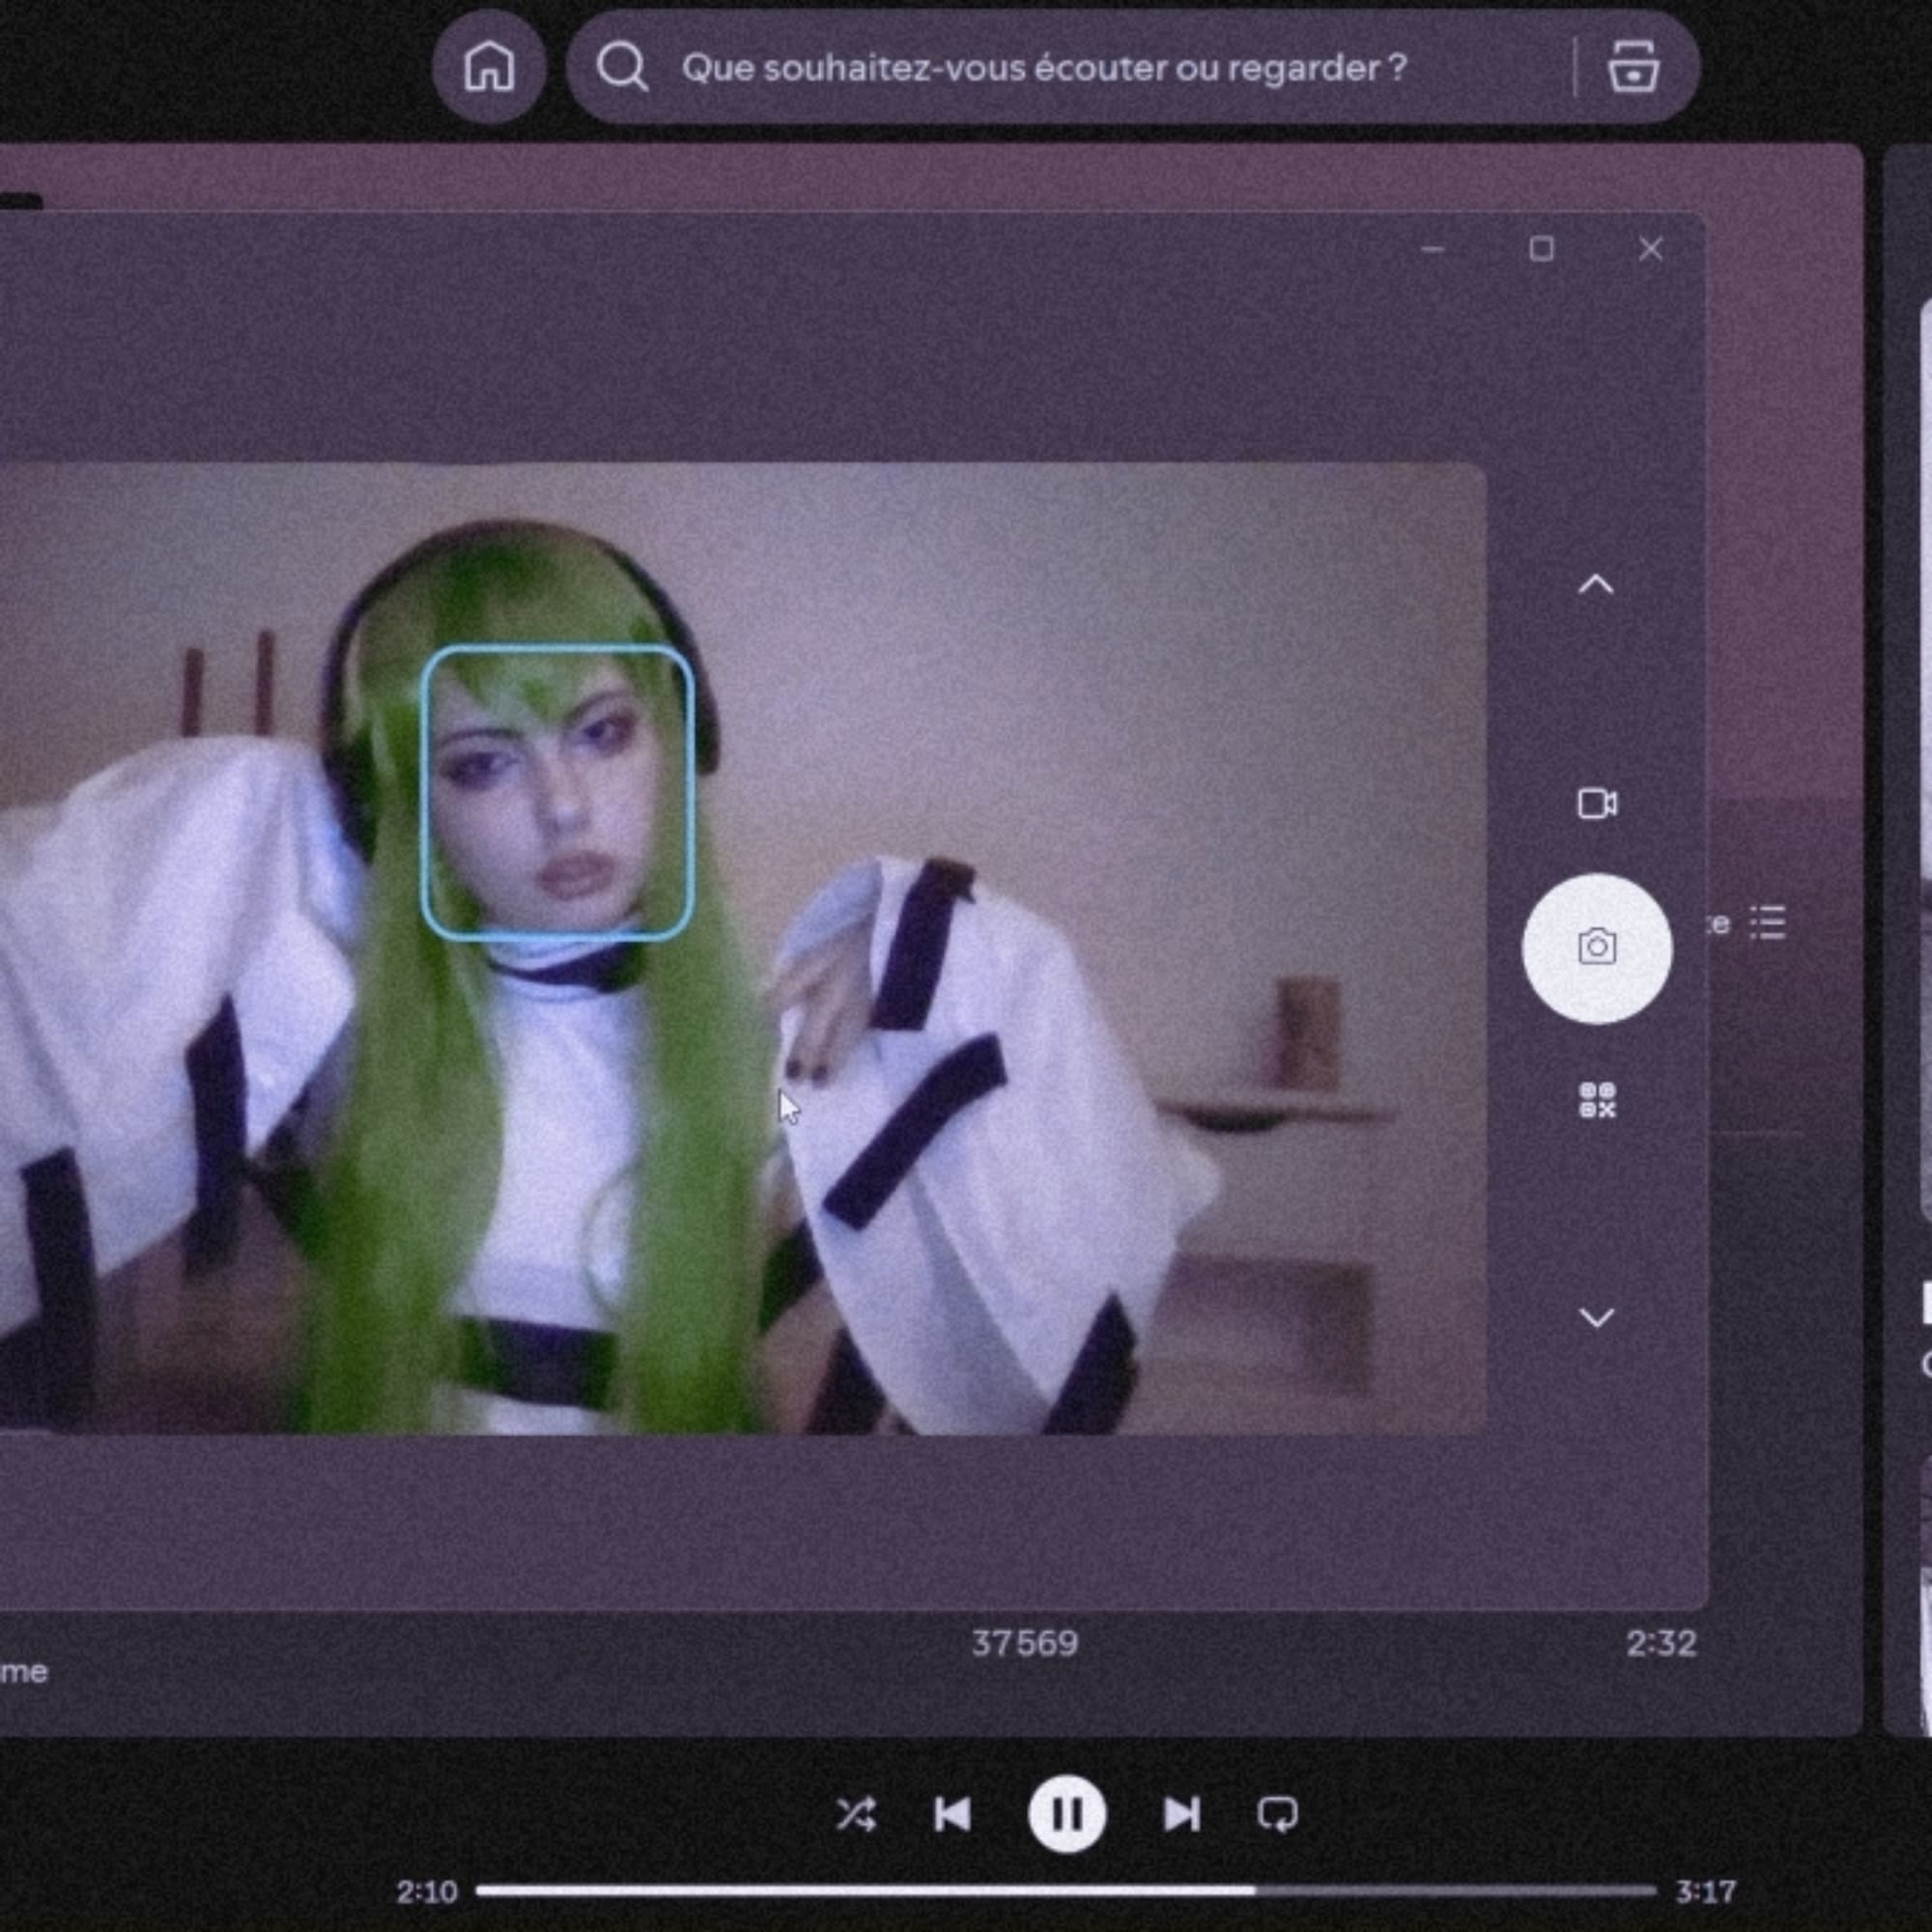Click the search magnifier icon
Image resolution: width=1932 pixels, height=1932 pixels.
[623, 68]
